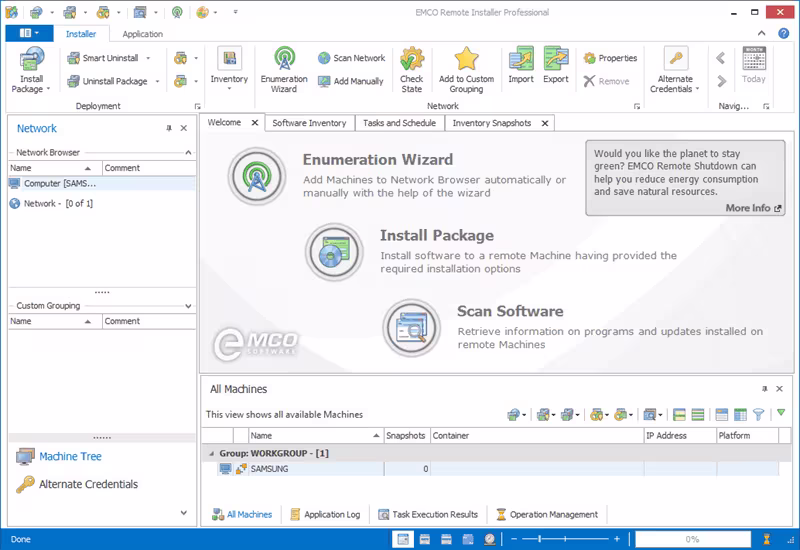Open the Inventory ribbon button
The image size is (800, 550).
point(229,69)
